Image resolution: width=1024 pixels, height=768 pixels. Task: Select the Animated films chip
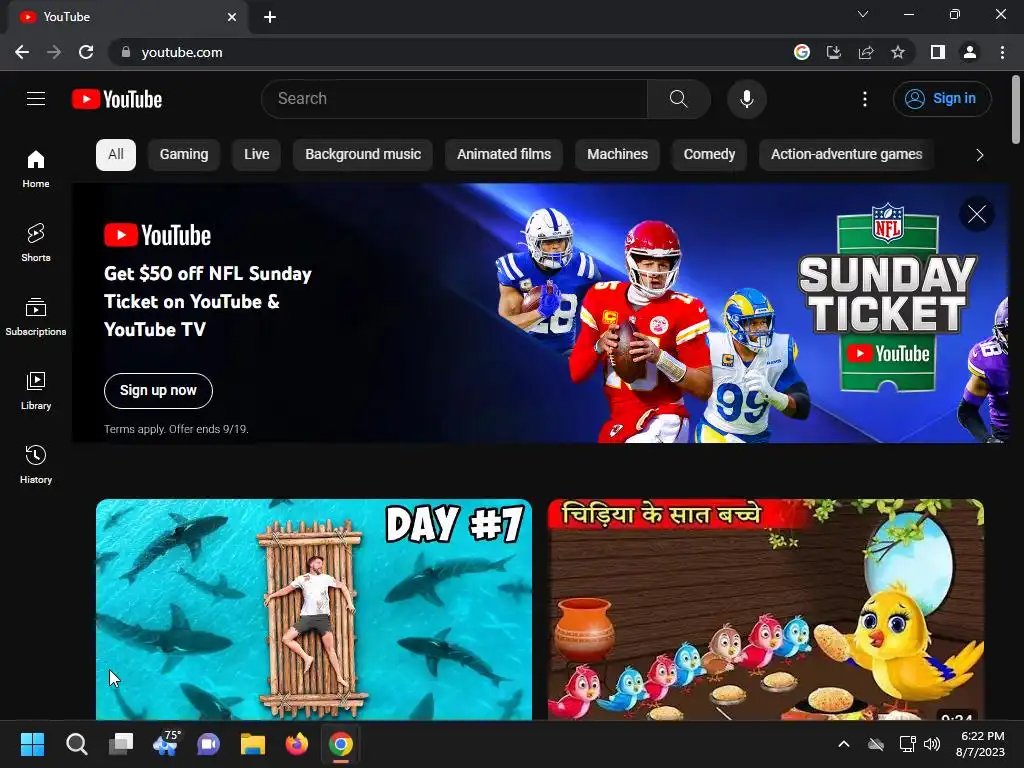point(504,155)
